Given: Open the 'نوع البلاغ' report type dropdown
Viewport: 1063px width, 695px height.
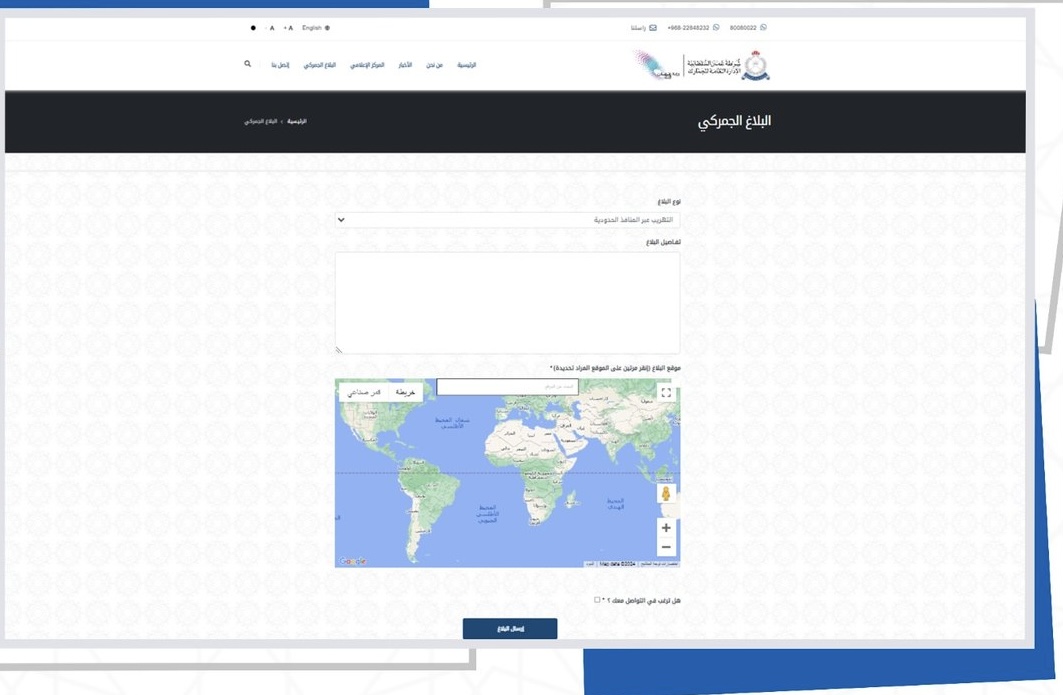Looking at the screenshot, I should (507, 220).
